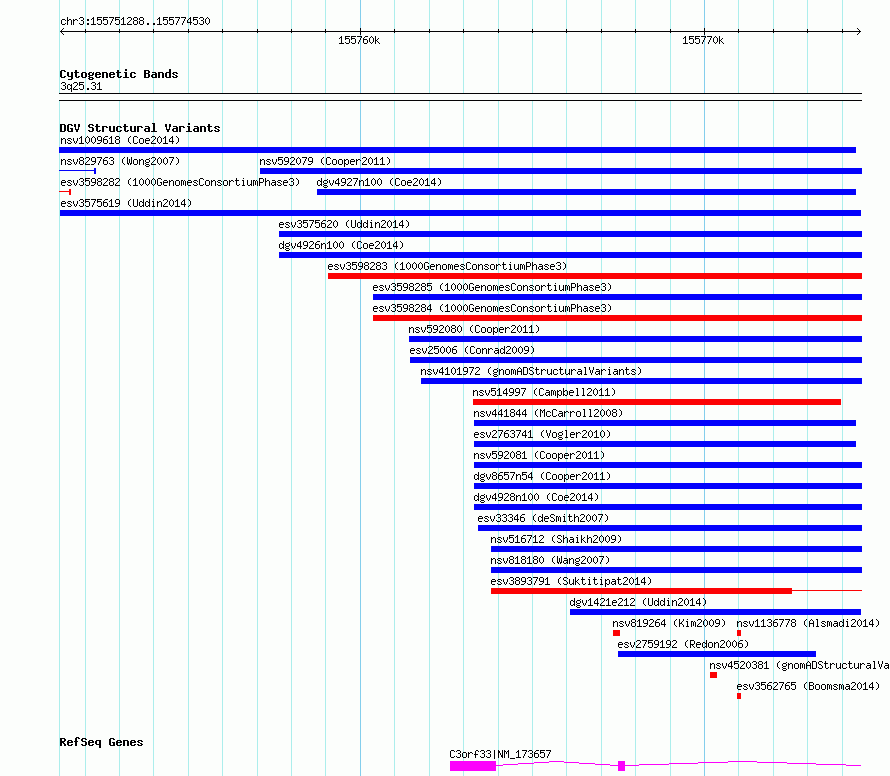Click the nsv1009618 (Coe2014) variant label

120,140
